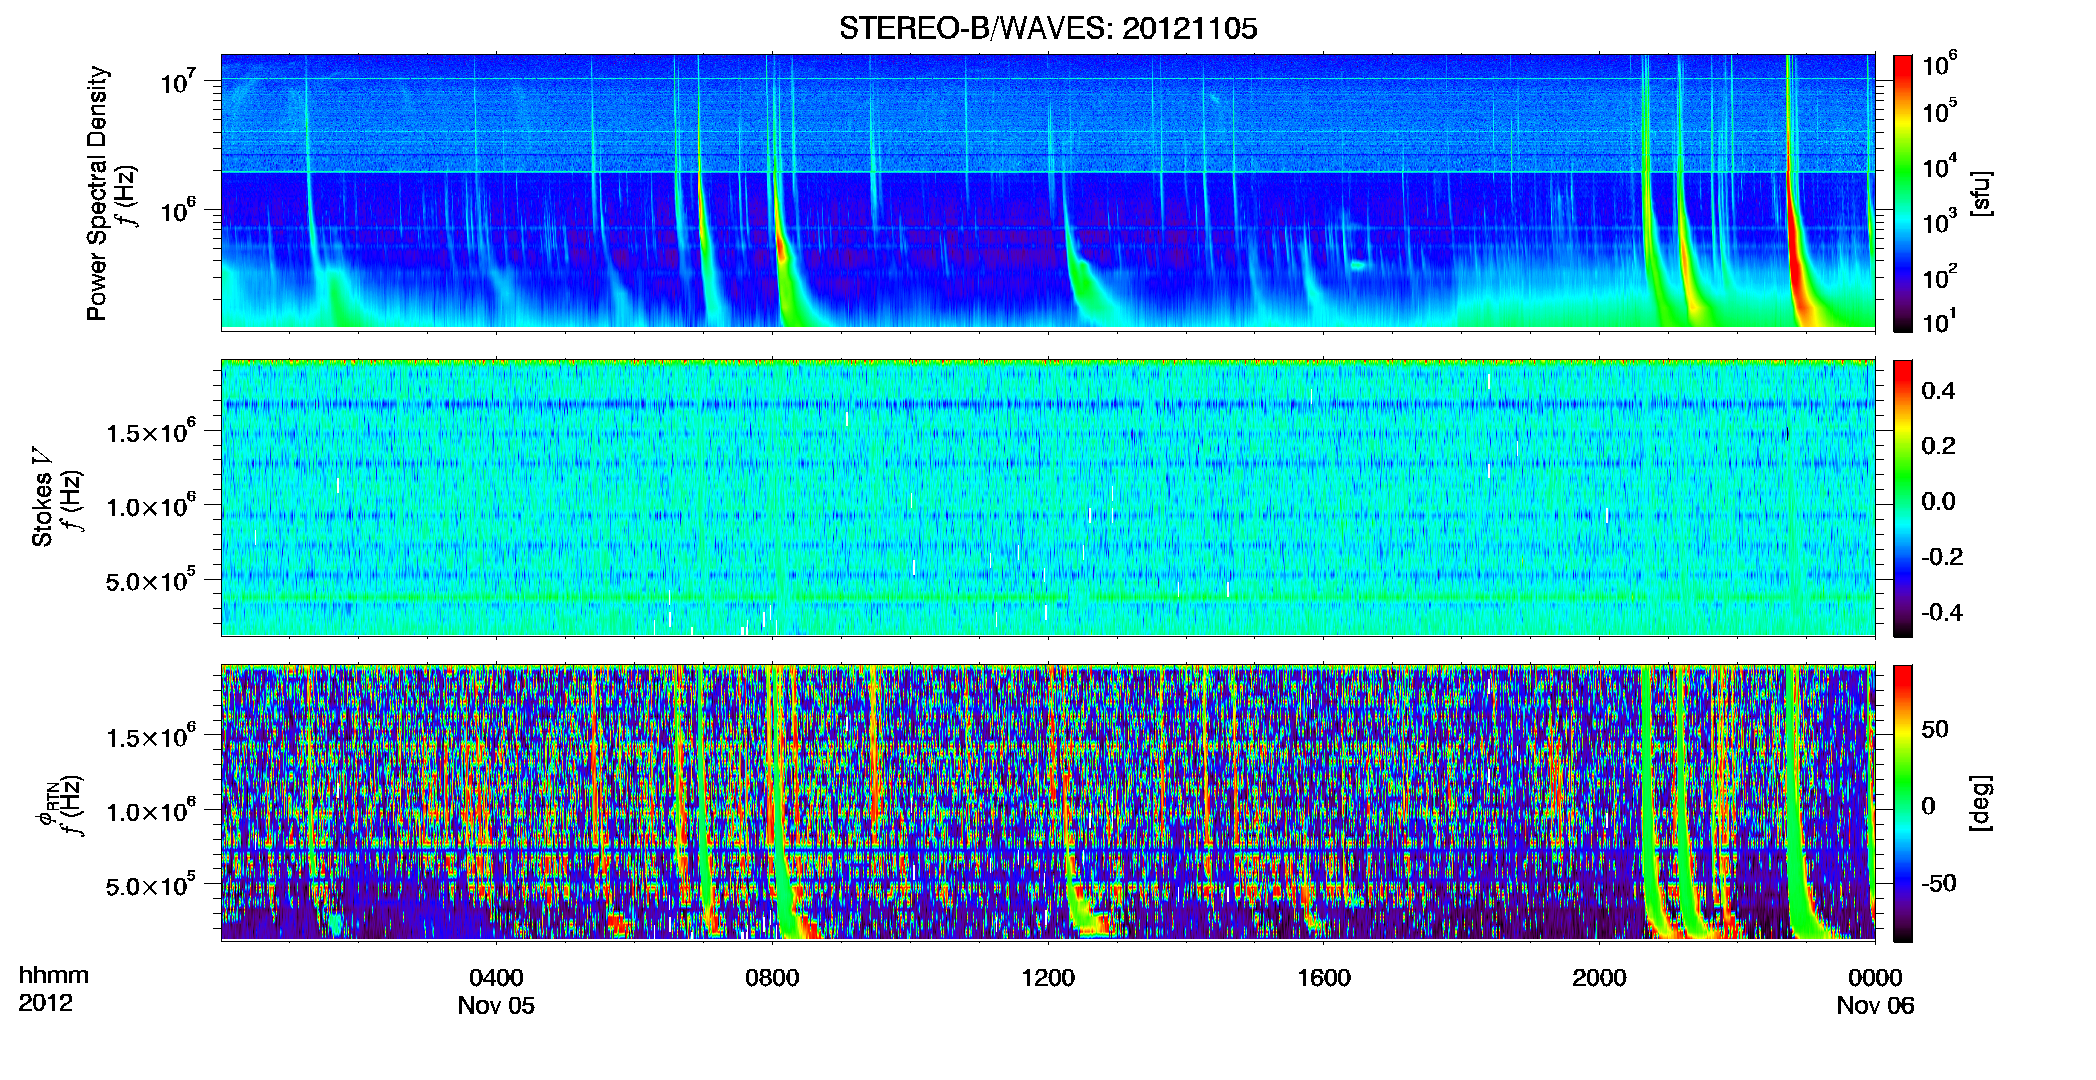Click the -50 tick on degrees color bar
Screen dimensions: 2096x1080
[x=1939, y=883]
